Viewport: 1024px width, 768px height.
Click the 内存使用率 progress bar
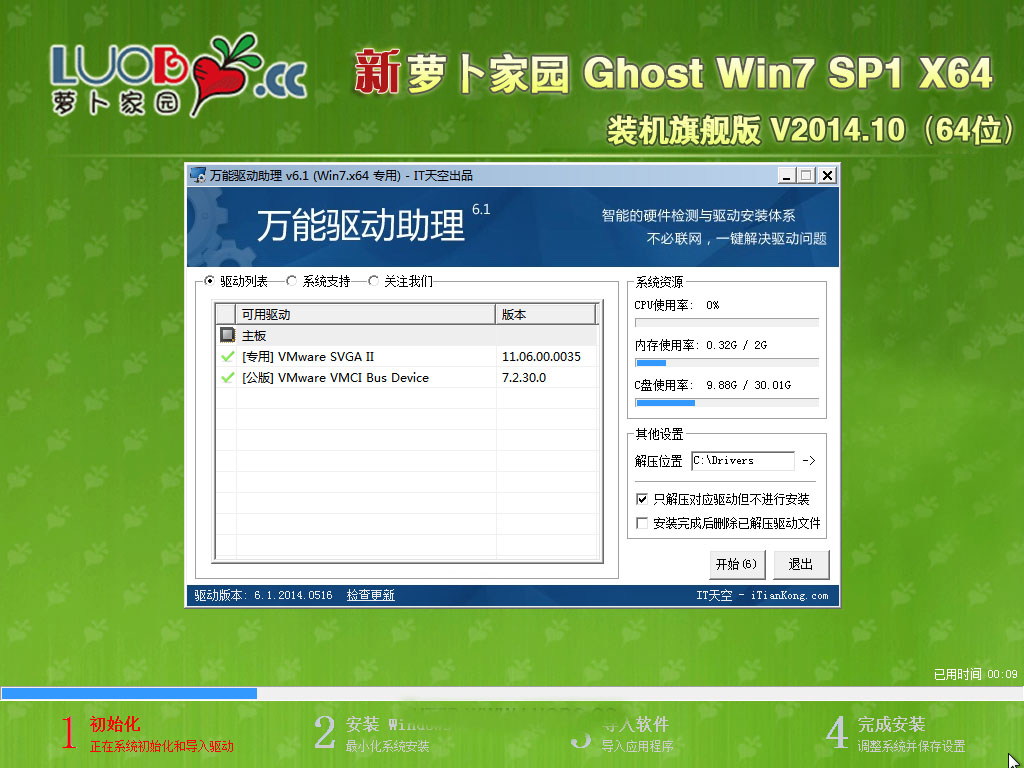[x=727, y=362]
